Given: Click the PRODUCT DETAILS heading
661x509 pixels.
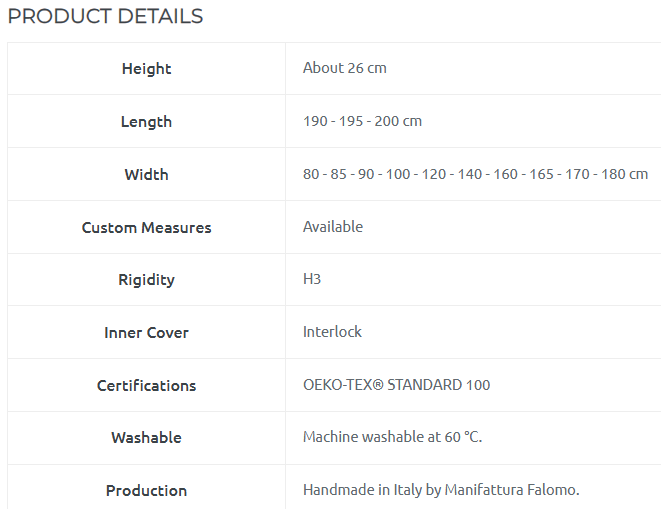Looking at the screenshot, I should (105, 16).
